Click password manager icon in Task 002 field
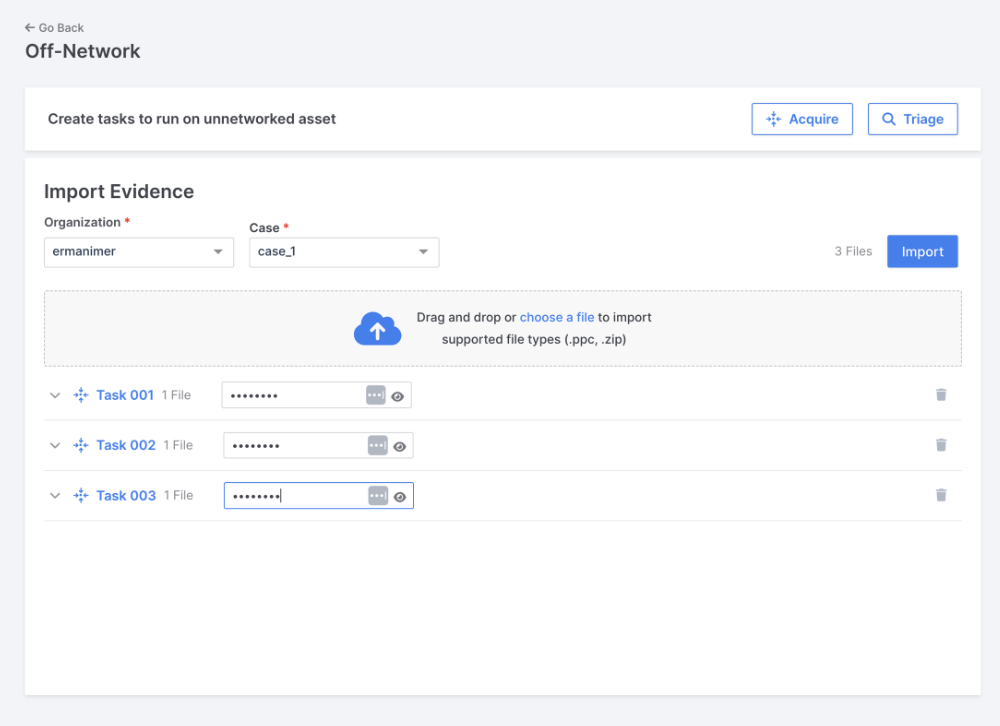 click(377, 445)
